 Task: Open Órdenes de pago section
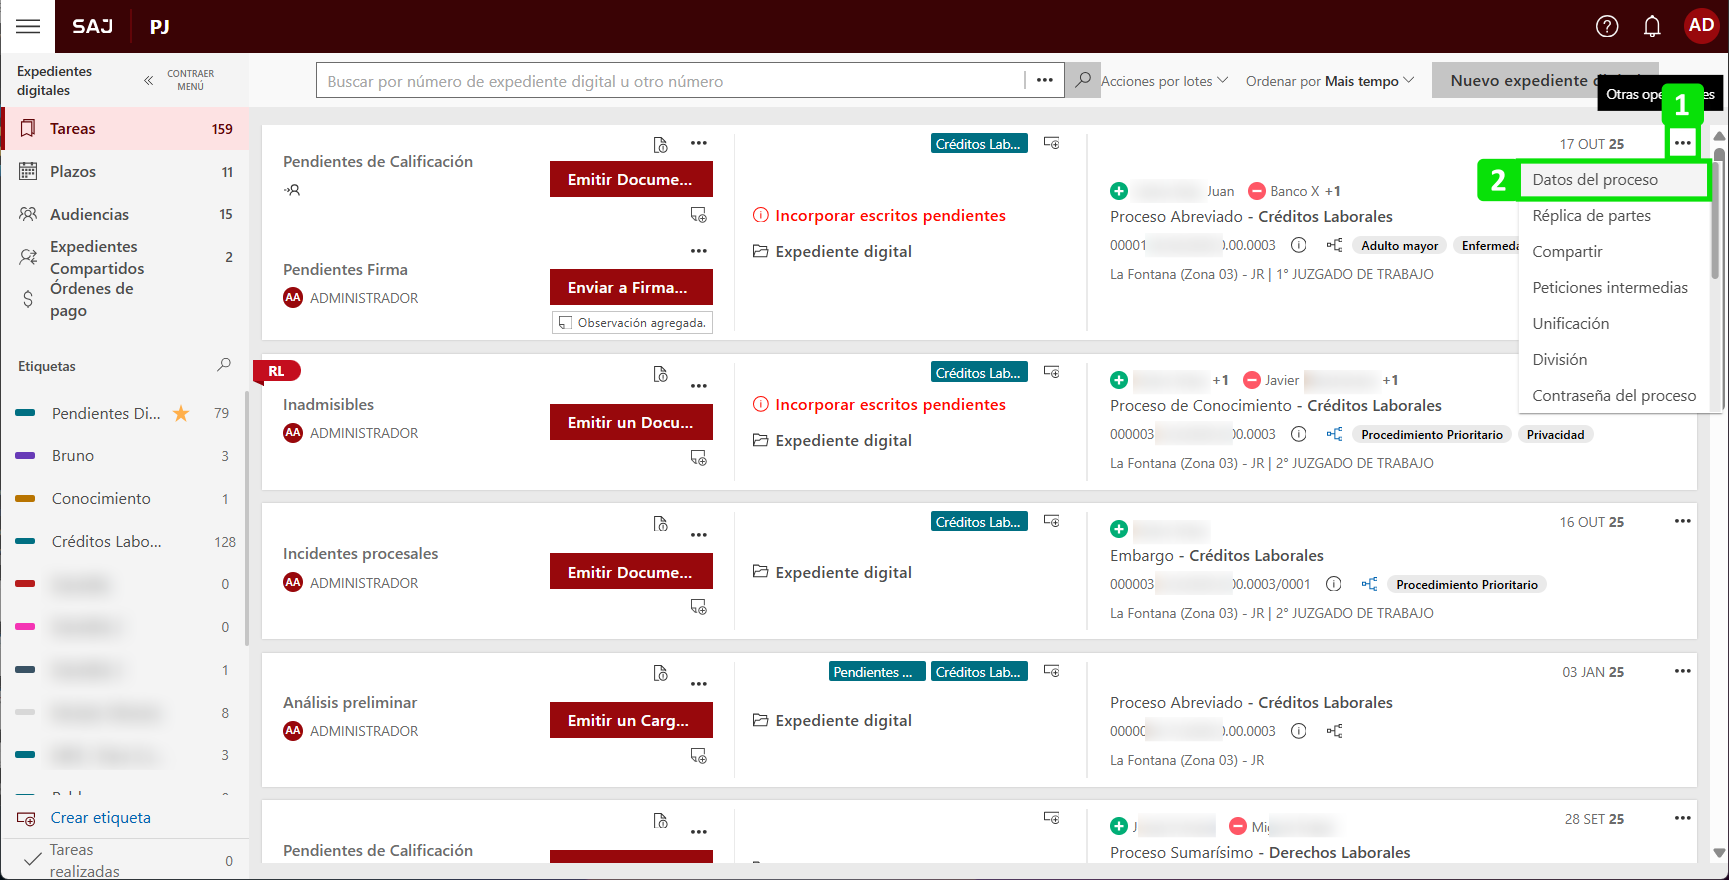125,299
